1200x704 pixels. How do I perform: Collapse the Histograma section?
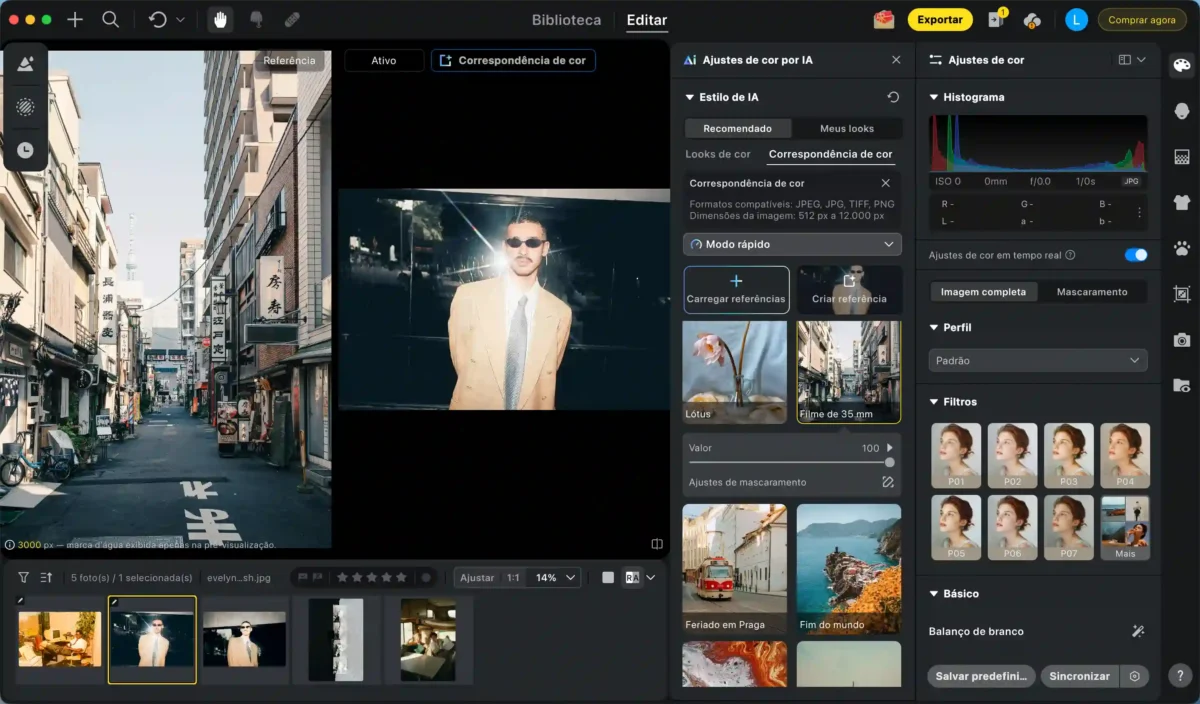934,97
